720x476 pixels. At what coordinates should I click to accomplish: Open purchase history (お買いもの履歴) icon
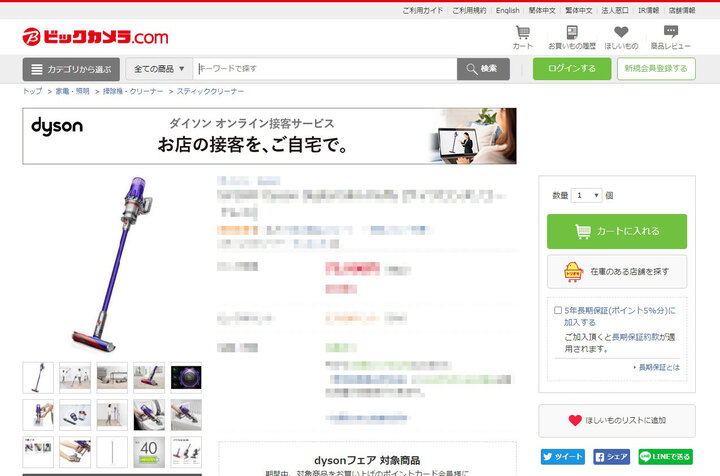pyautogui.click(x=572, y=37)
